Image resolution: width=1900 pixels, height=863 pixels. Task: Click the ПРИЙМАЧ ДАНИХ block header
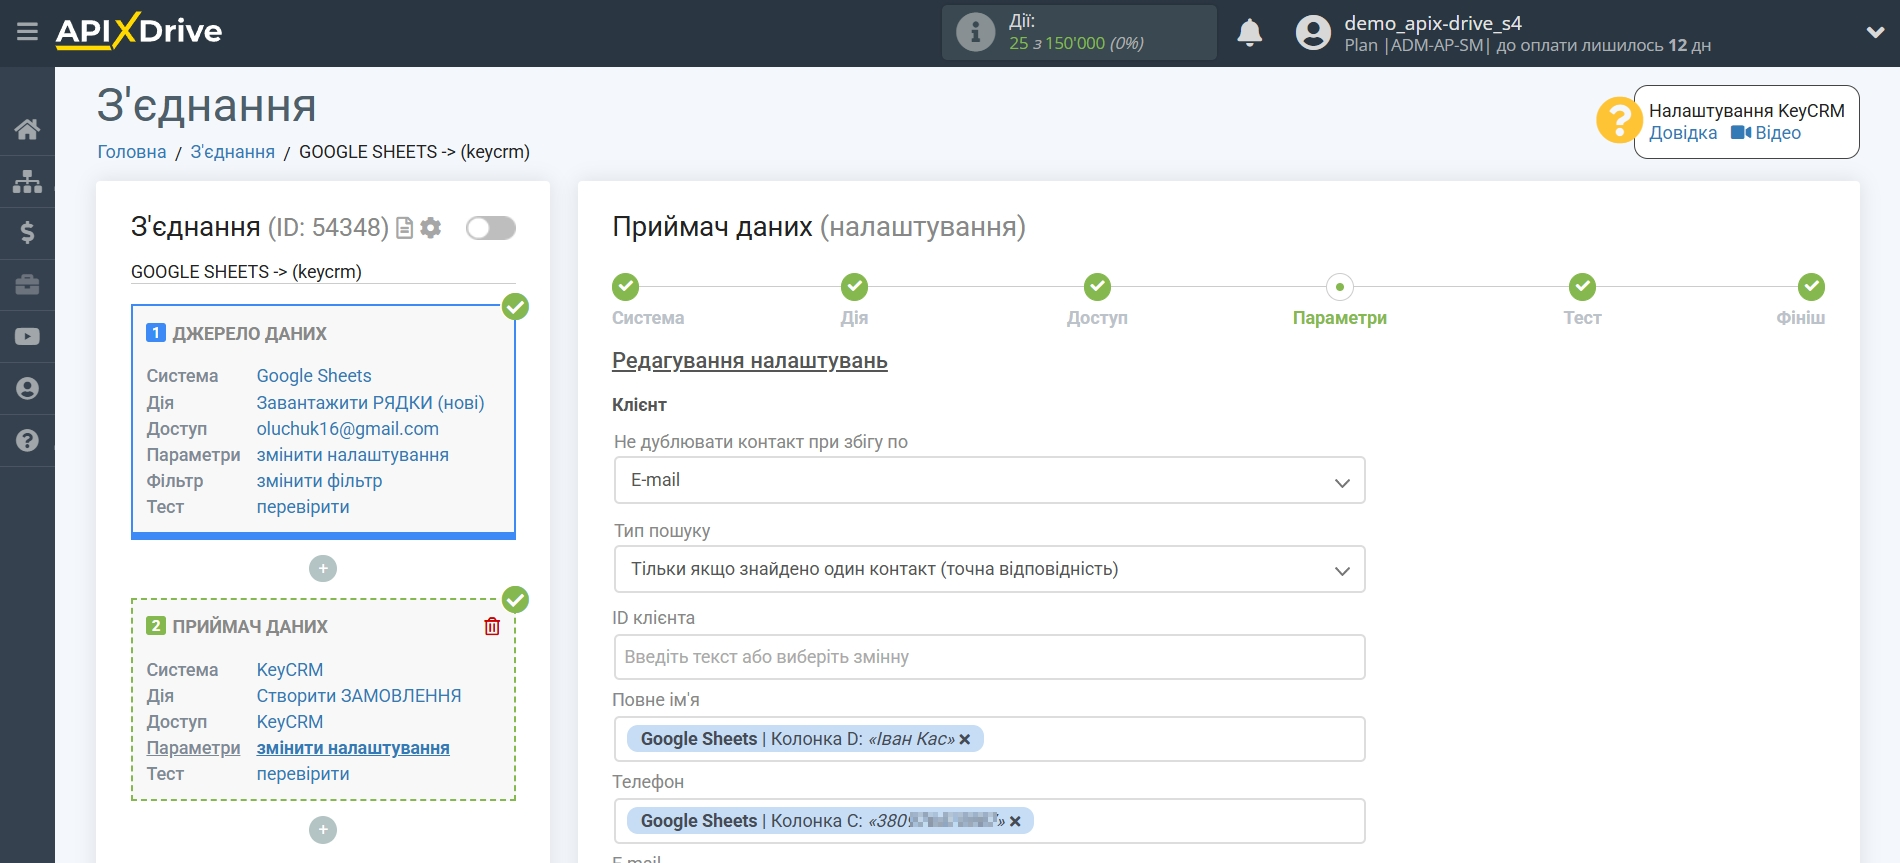pos(250,627)
